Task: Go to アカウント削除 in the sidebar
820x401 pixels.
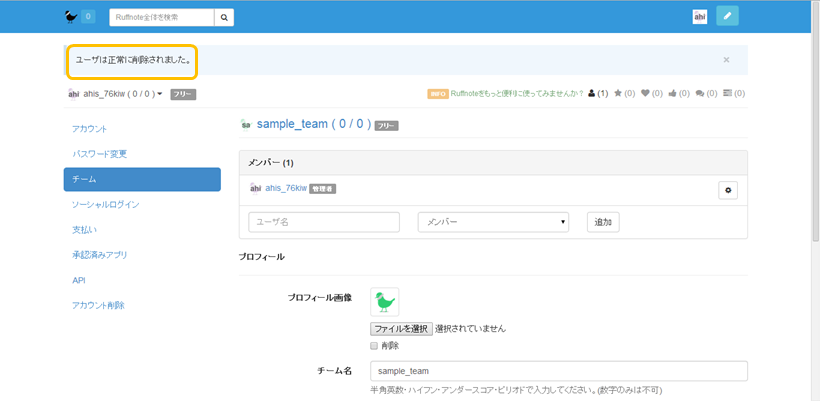Action: pyautogui.click(x=99, y=305)
